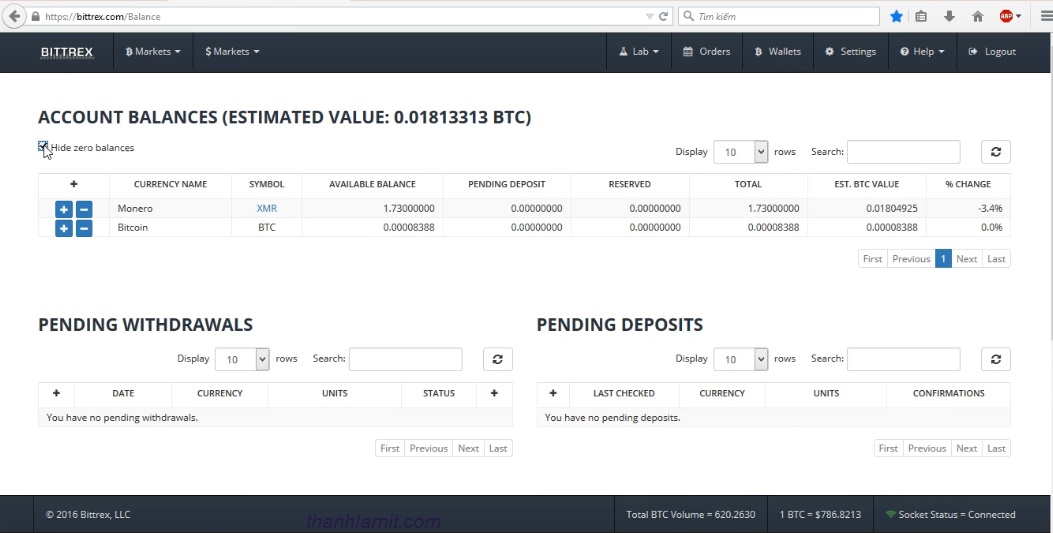1053x533 pixels.
Task: Sort by AVAILABLE BALANCE column header
Action: 372,184
